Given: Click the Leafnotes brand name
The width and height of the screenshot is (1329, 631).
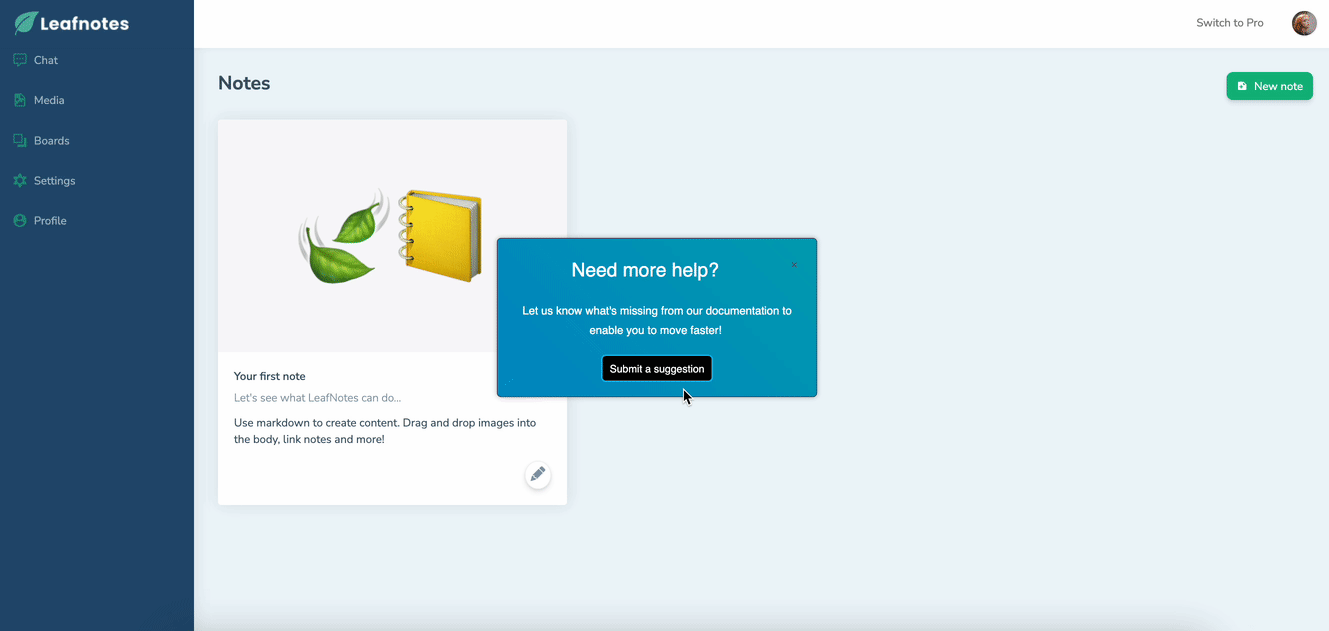Looking at the screenshot, I should [x=84, y=24].
